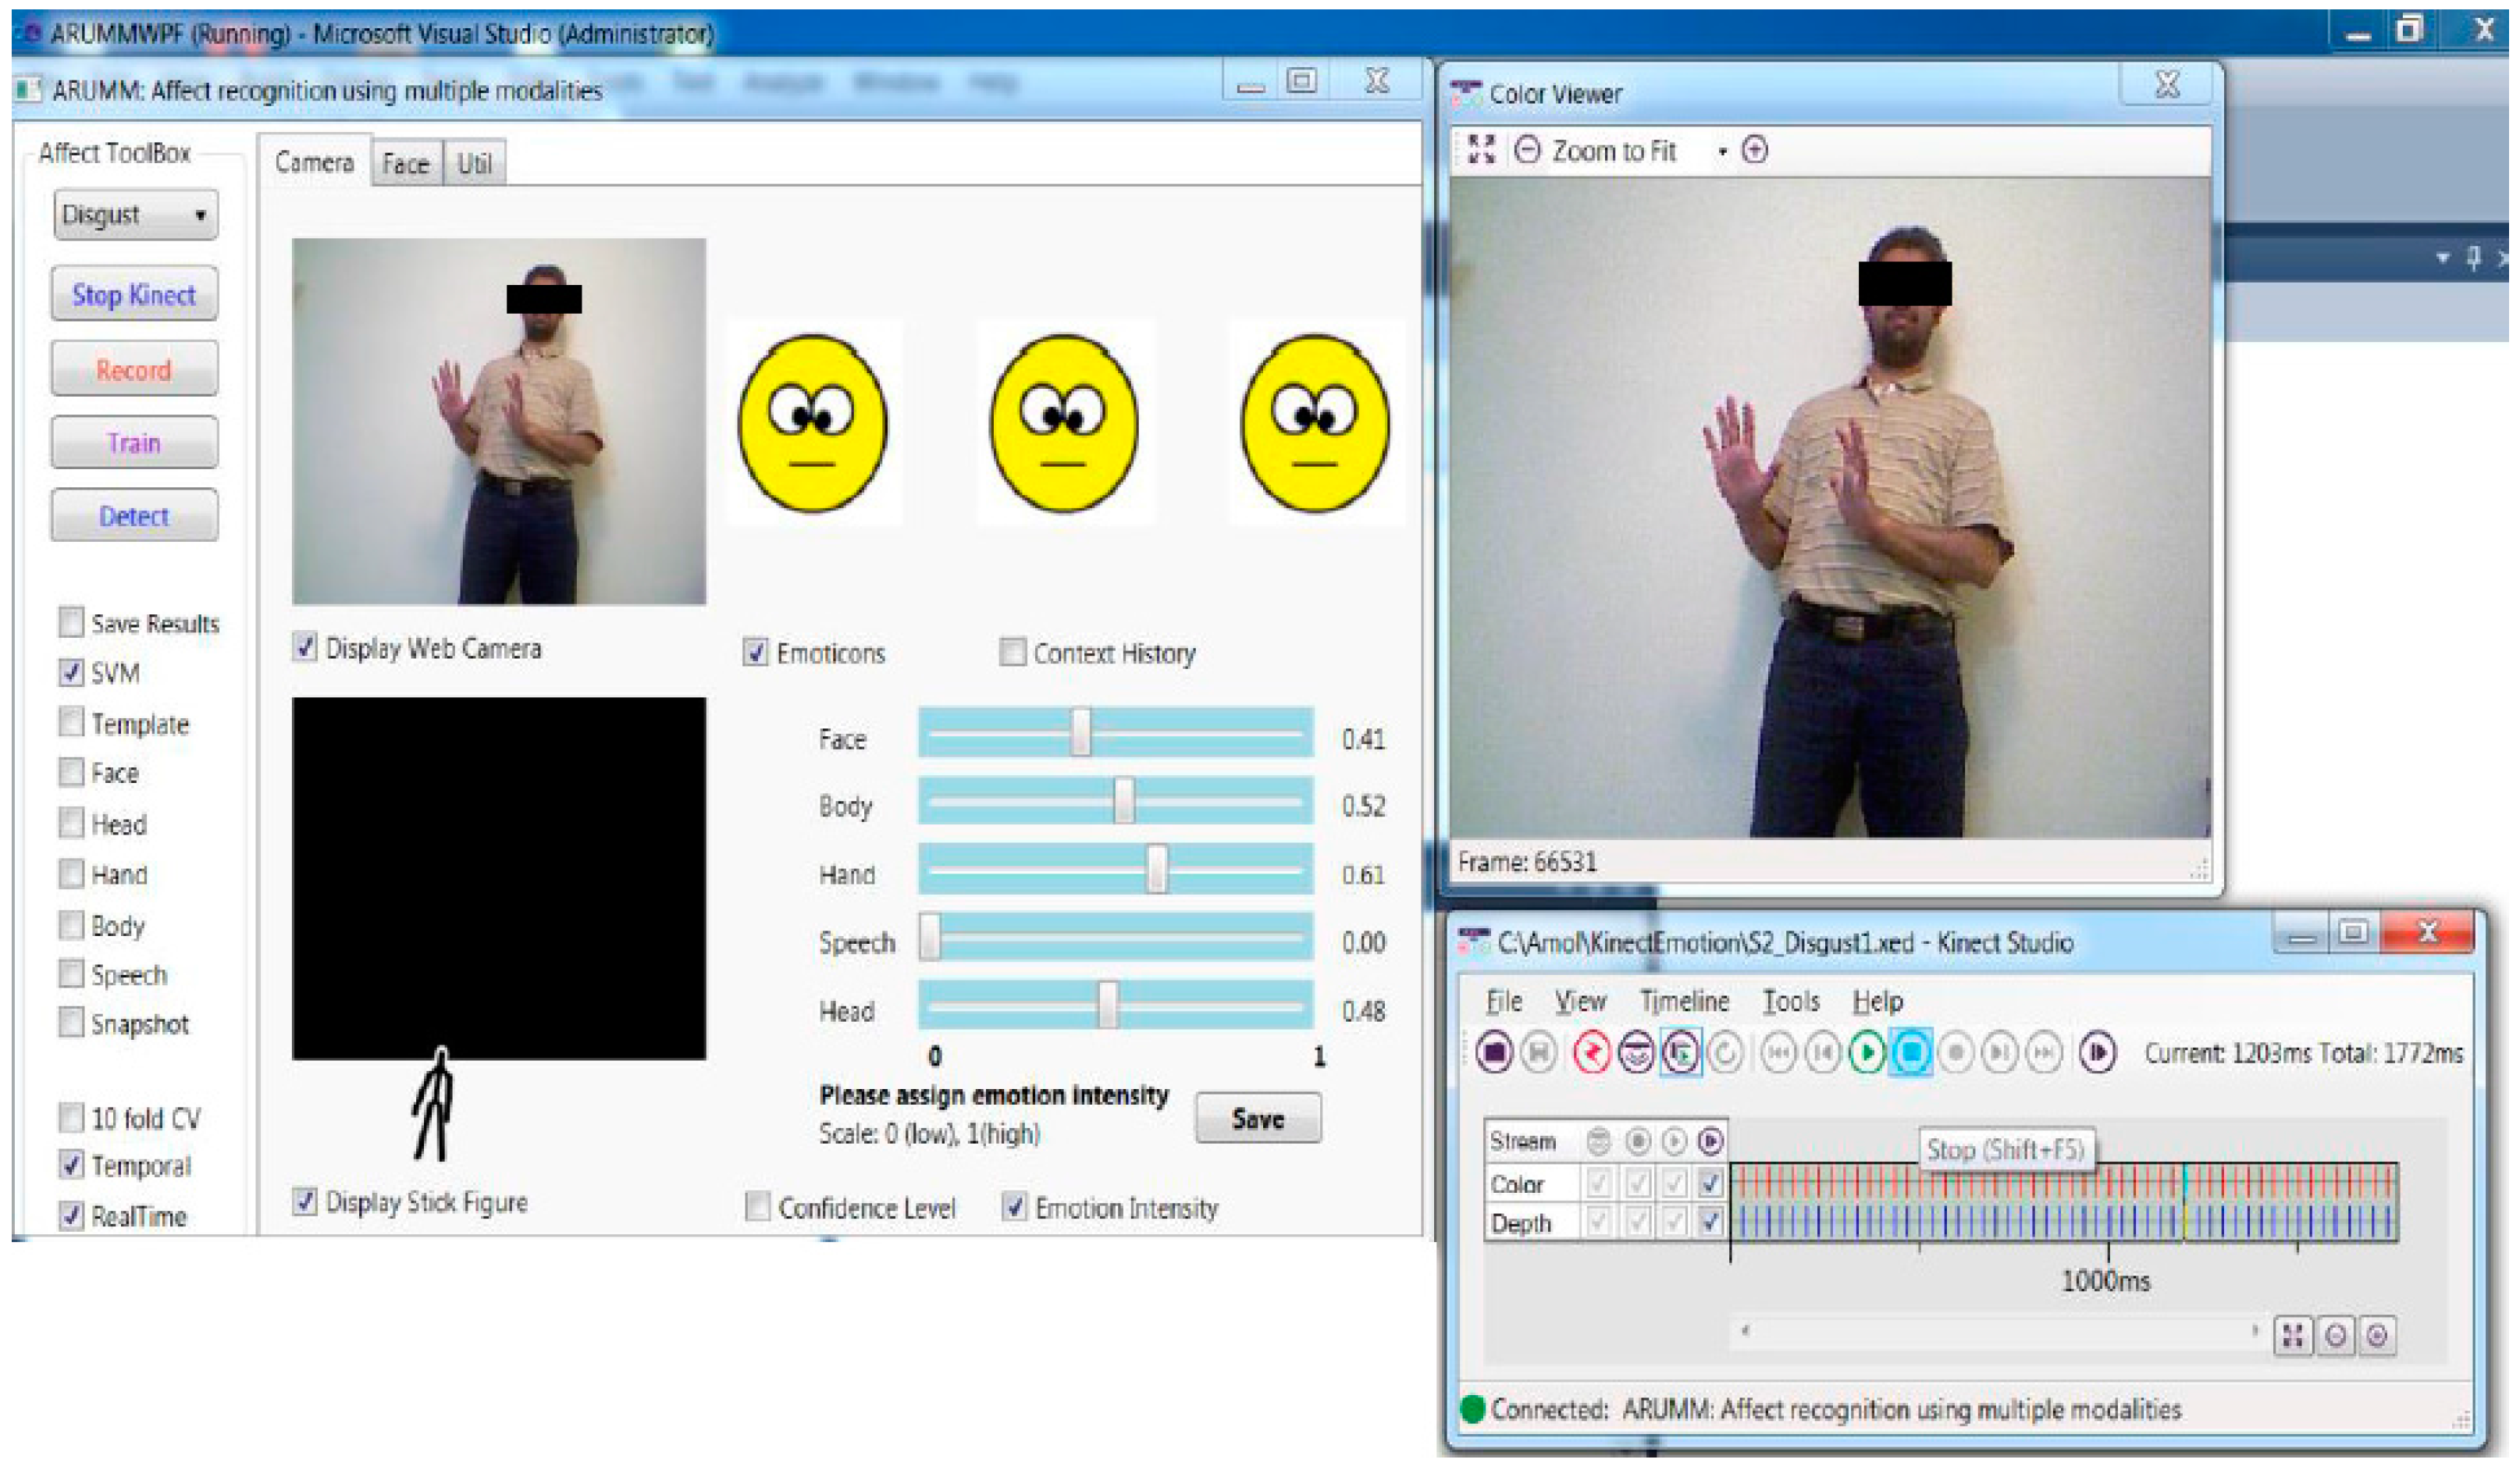
Task: Click the web camera preview image in ARUMM
Action: (499, 421)
